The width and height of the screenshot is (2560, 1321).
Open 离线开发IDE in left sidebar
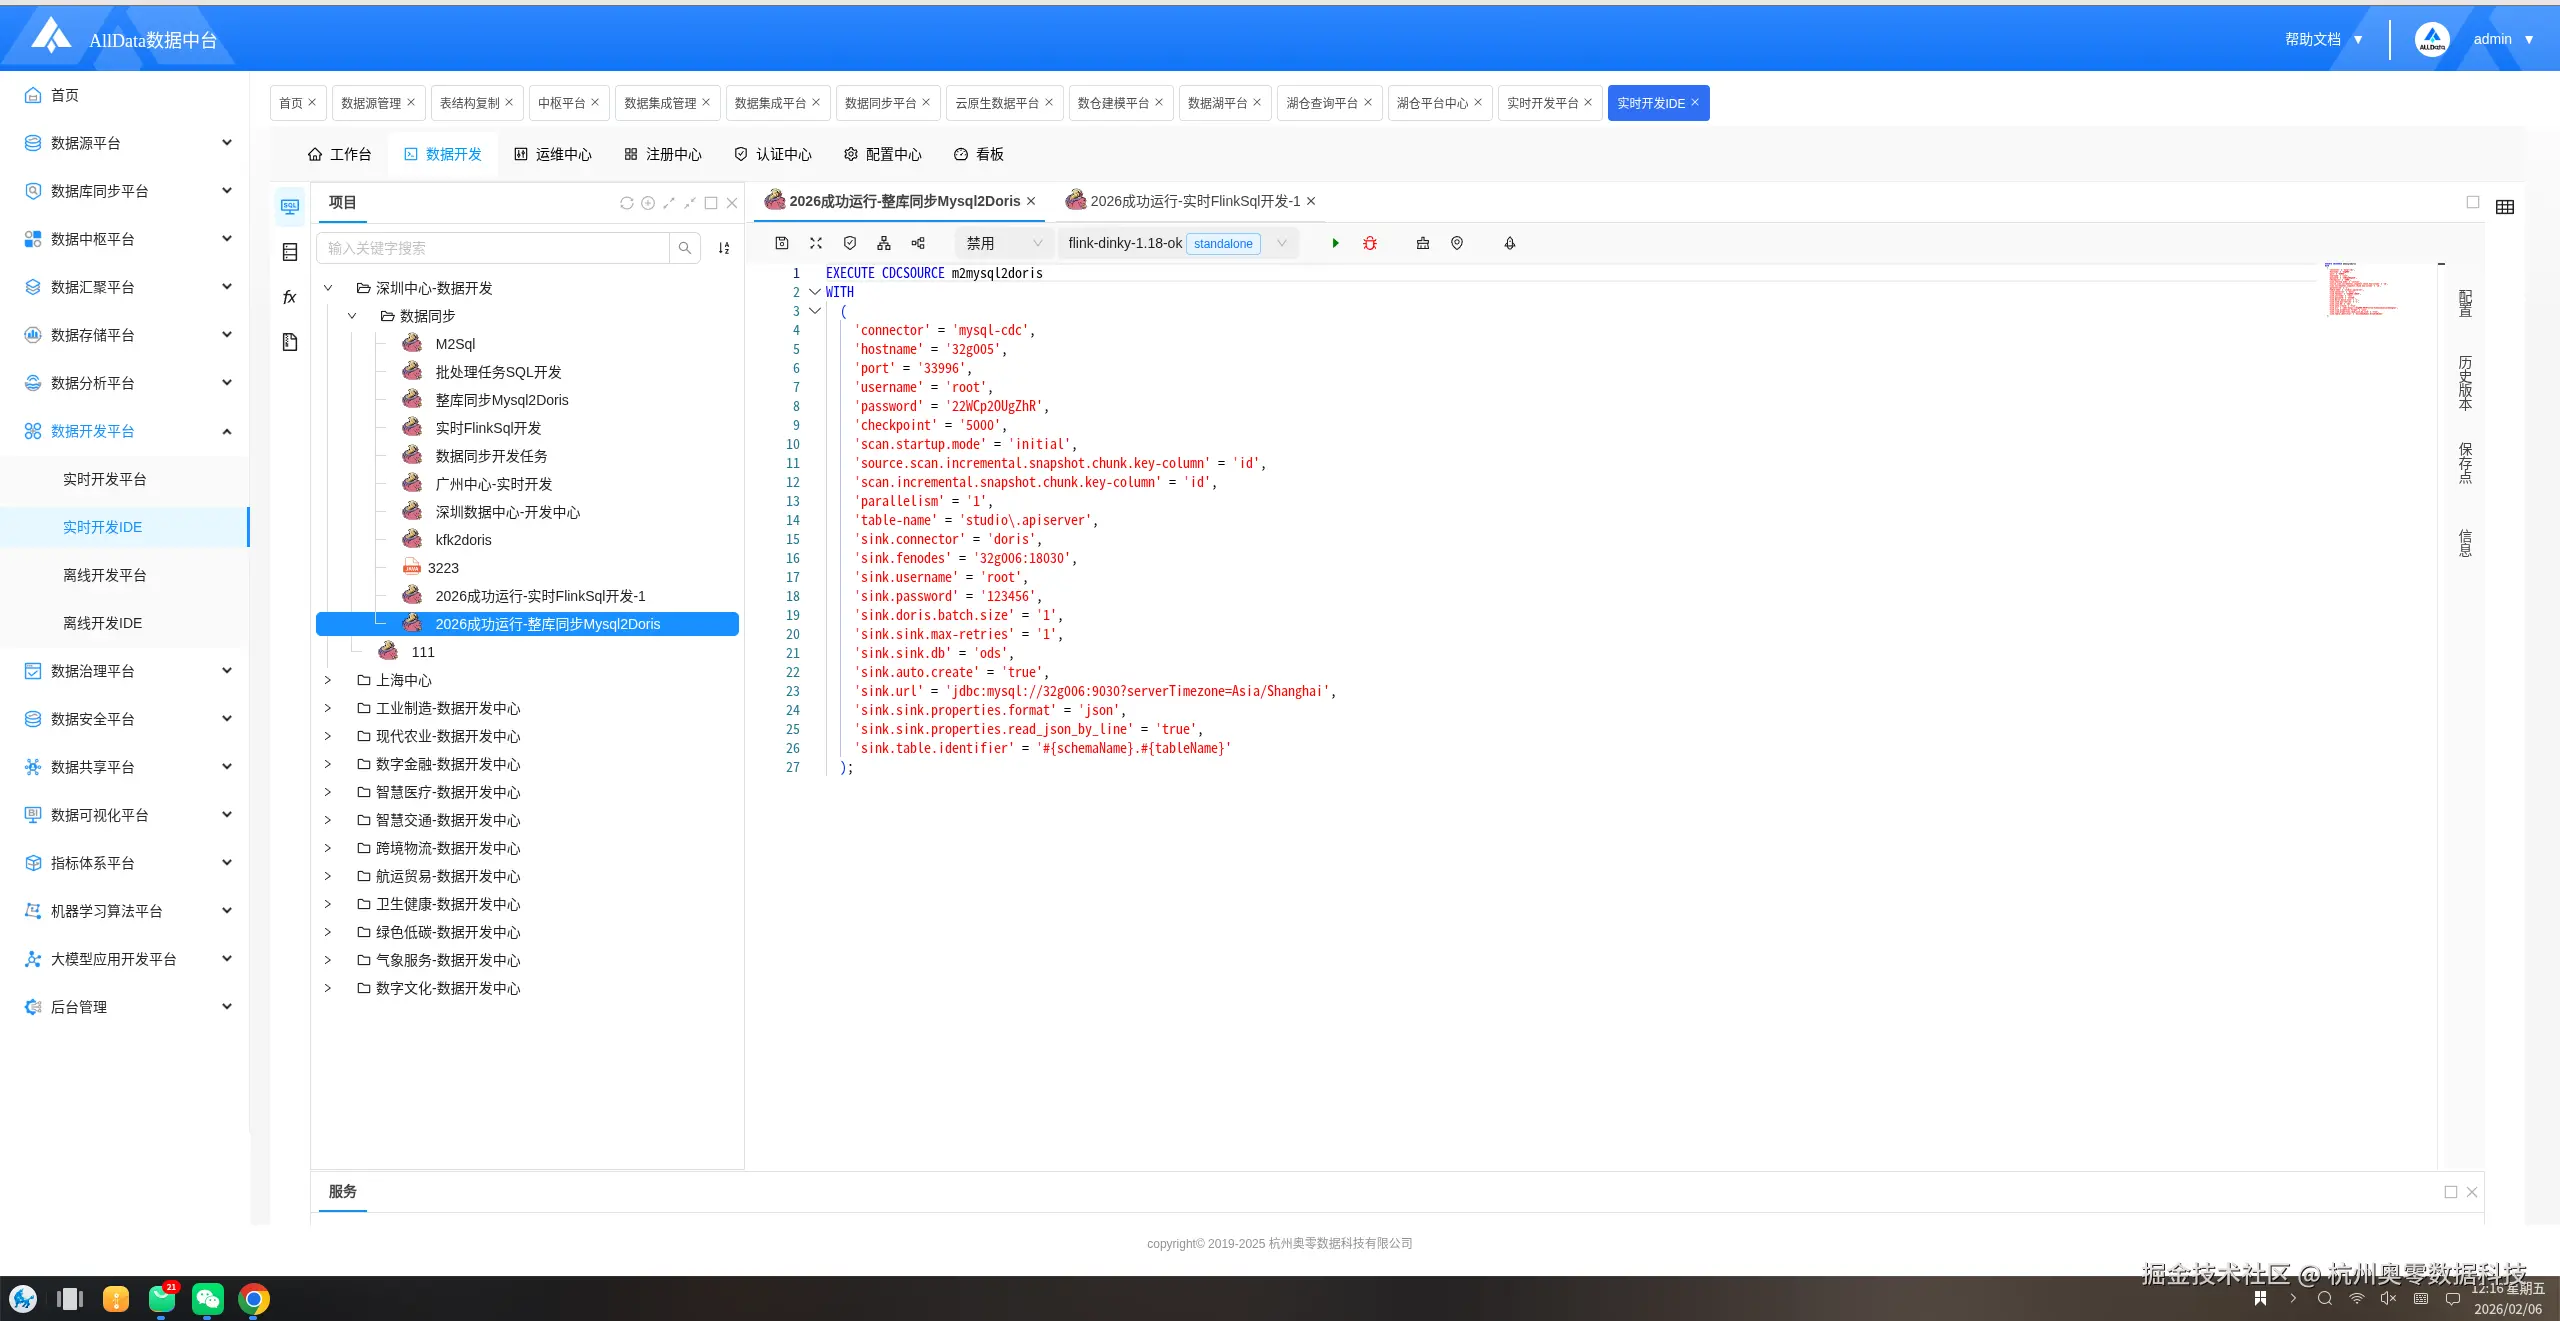click(x=103, y=623)
